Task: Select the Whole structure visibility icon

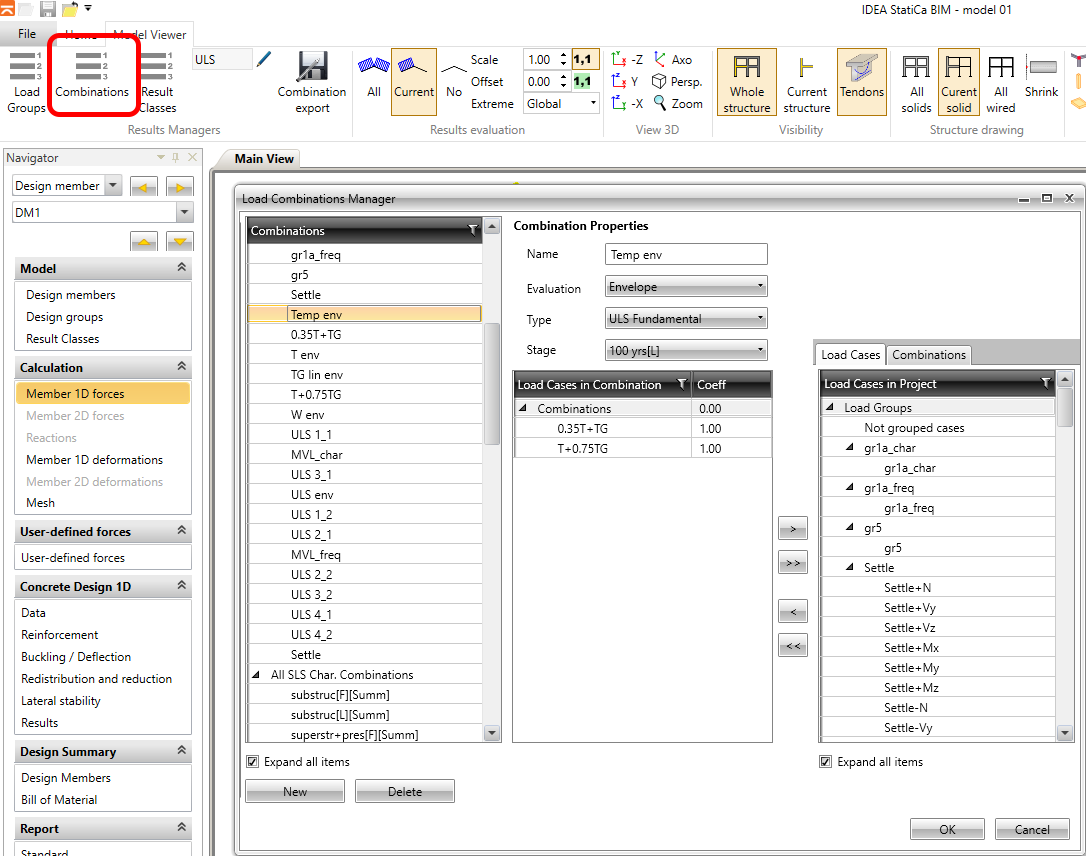Action: [x=747, y=81]
